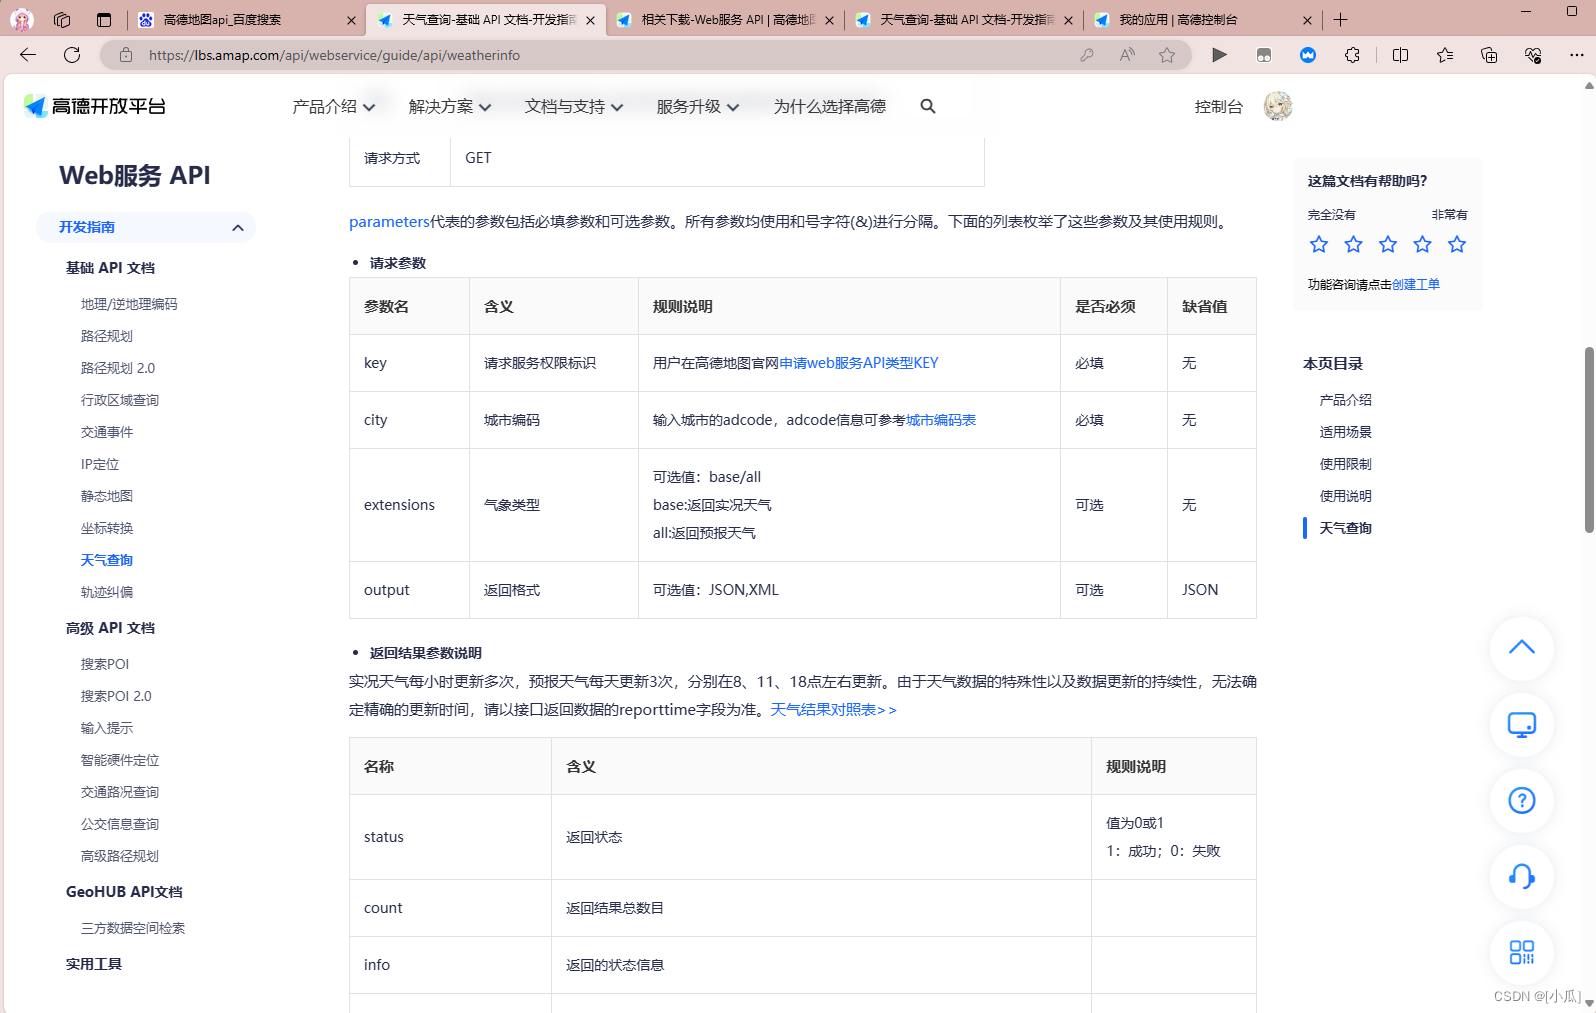Image resolution: width=1596 pixels, height=1013 pixels.
Task: Jump to 使用限制 in page contents
Action: (1345, 464)
